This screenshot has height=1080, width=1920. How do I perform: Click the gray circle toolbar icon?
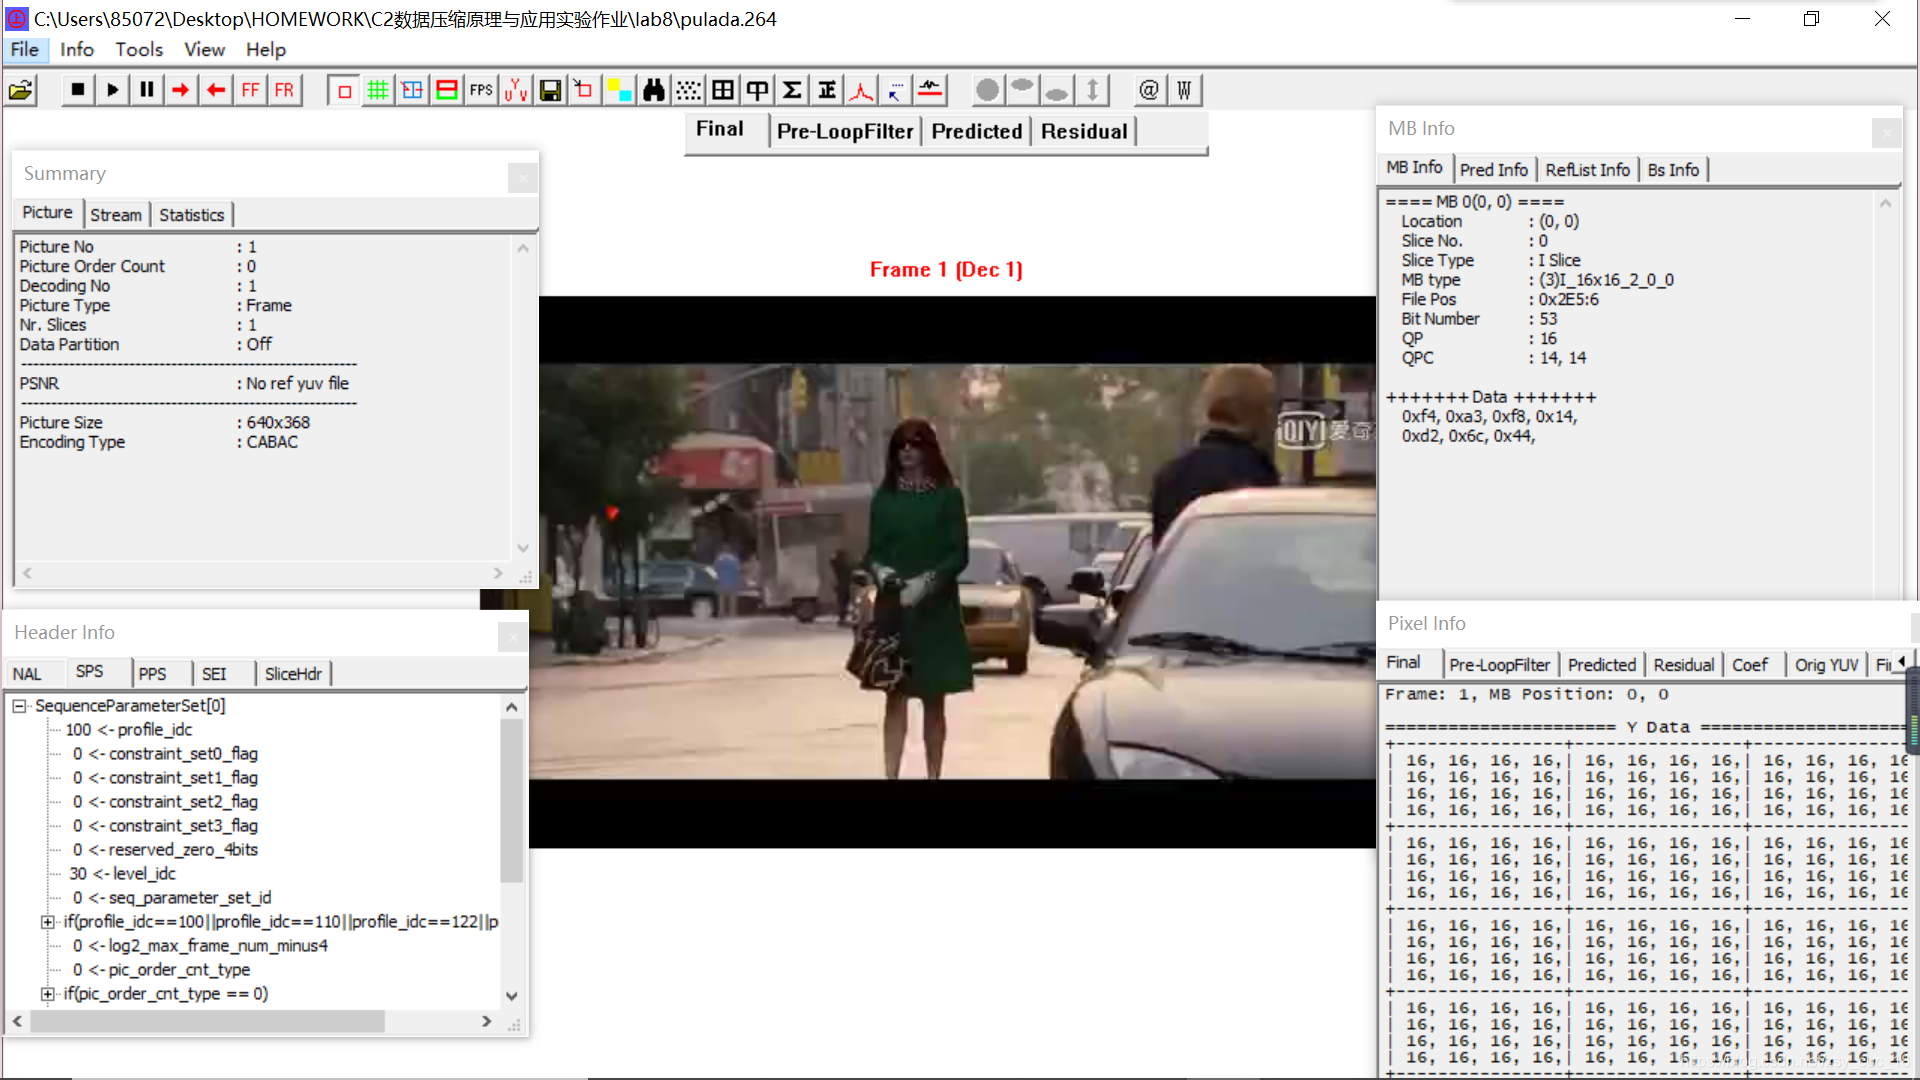point(987,91)
